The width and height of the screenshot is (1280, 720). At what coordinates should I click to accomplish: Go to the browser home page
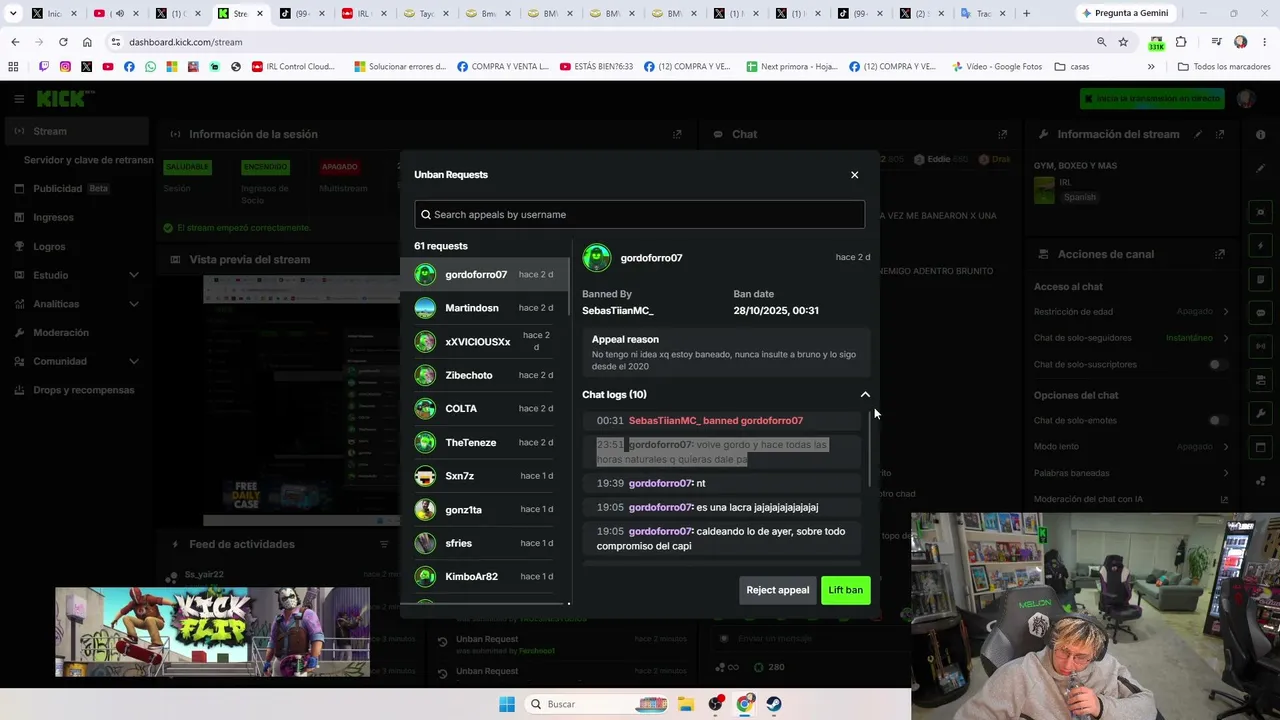87,42
